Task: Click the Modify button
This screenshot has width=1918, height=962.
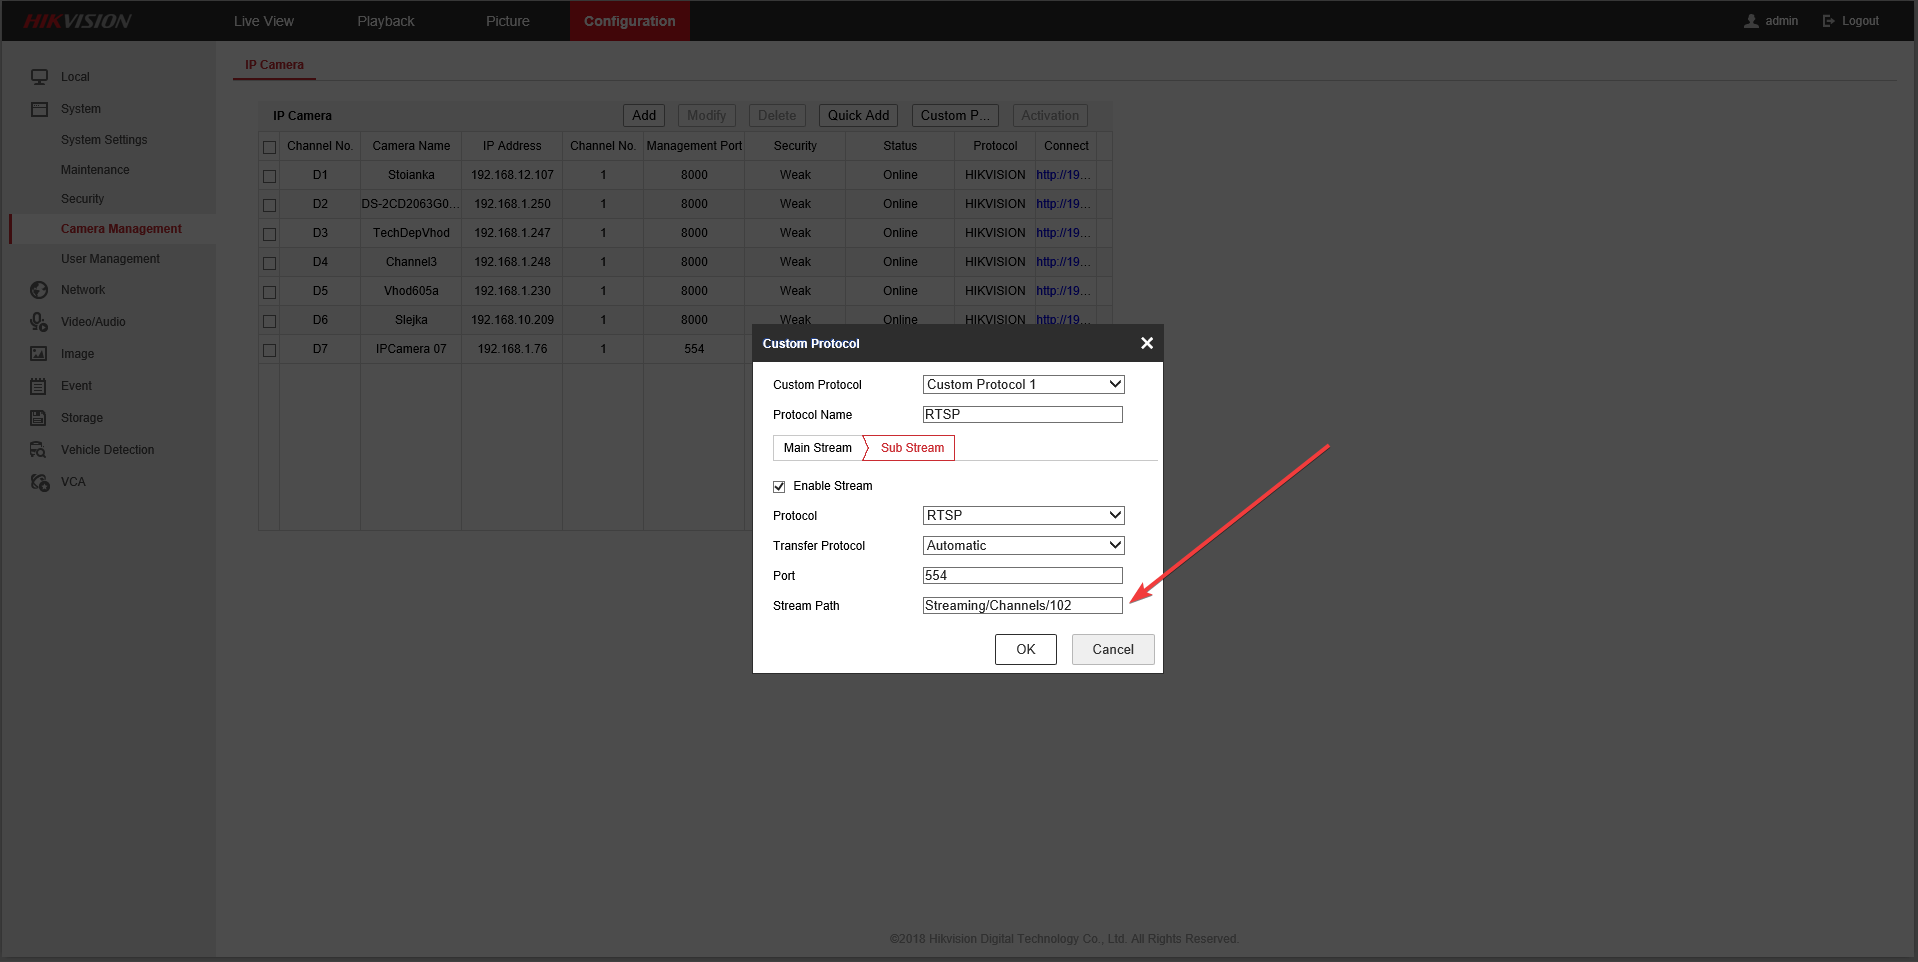Action: tap(707, 116)
